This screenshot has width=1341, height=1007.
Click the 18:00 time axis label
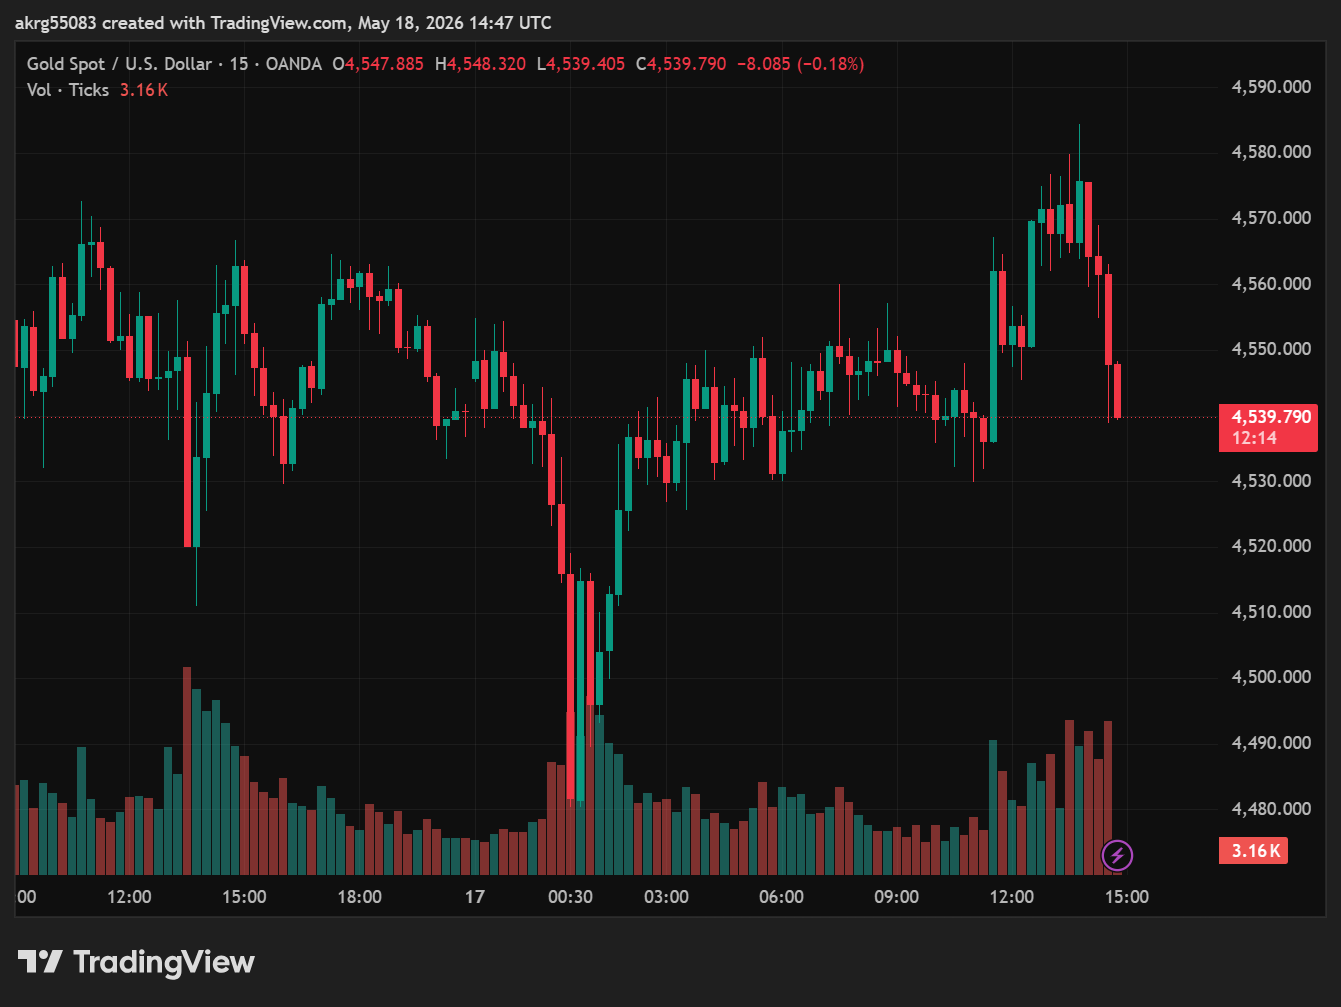click(359, 897)
